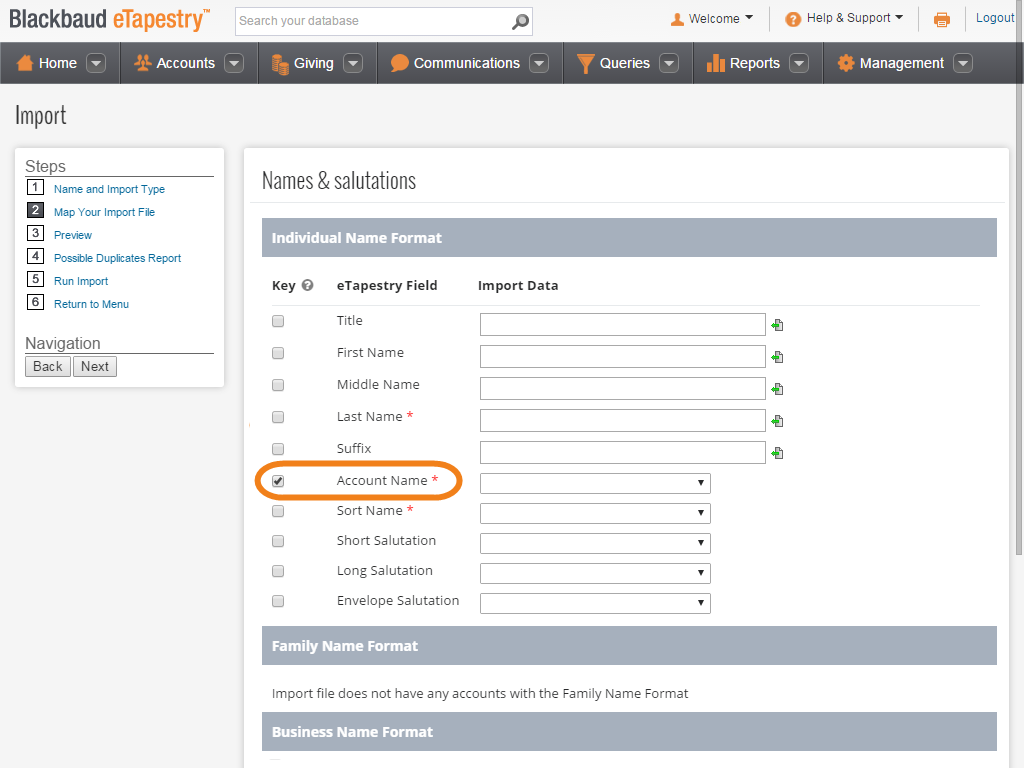Click inside the Middle Name input field
This screenshot has height=768, width=1024.
click(622, 388)
